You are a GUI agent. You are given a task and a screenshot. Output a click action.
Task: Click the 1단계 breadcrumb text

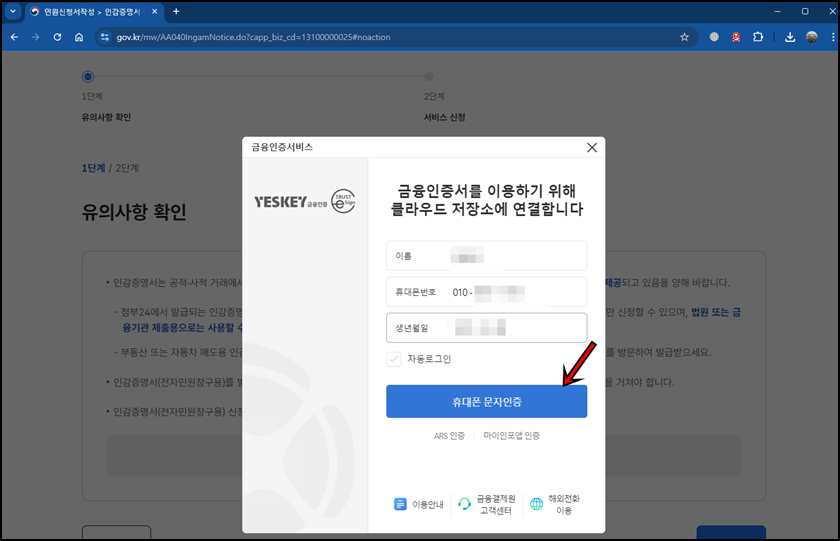point(93,168)
